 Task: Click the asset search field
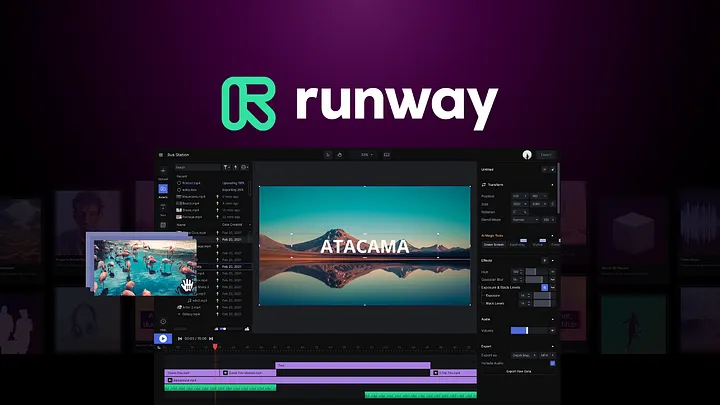click(196, 167)
